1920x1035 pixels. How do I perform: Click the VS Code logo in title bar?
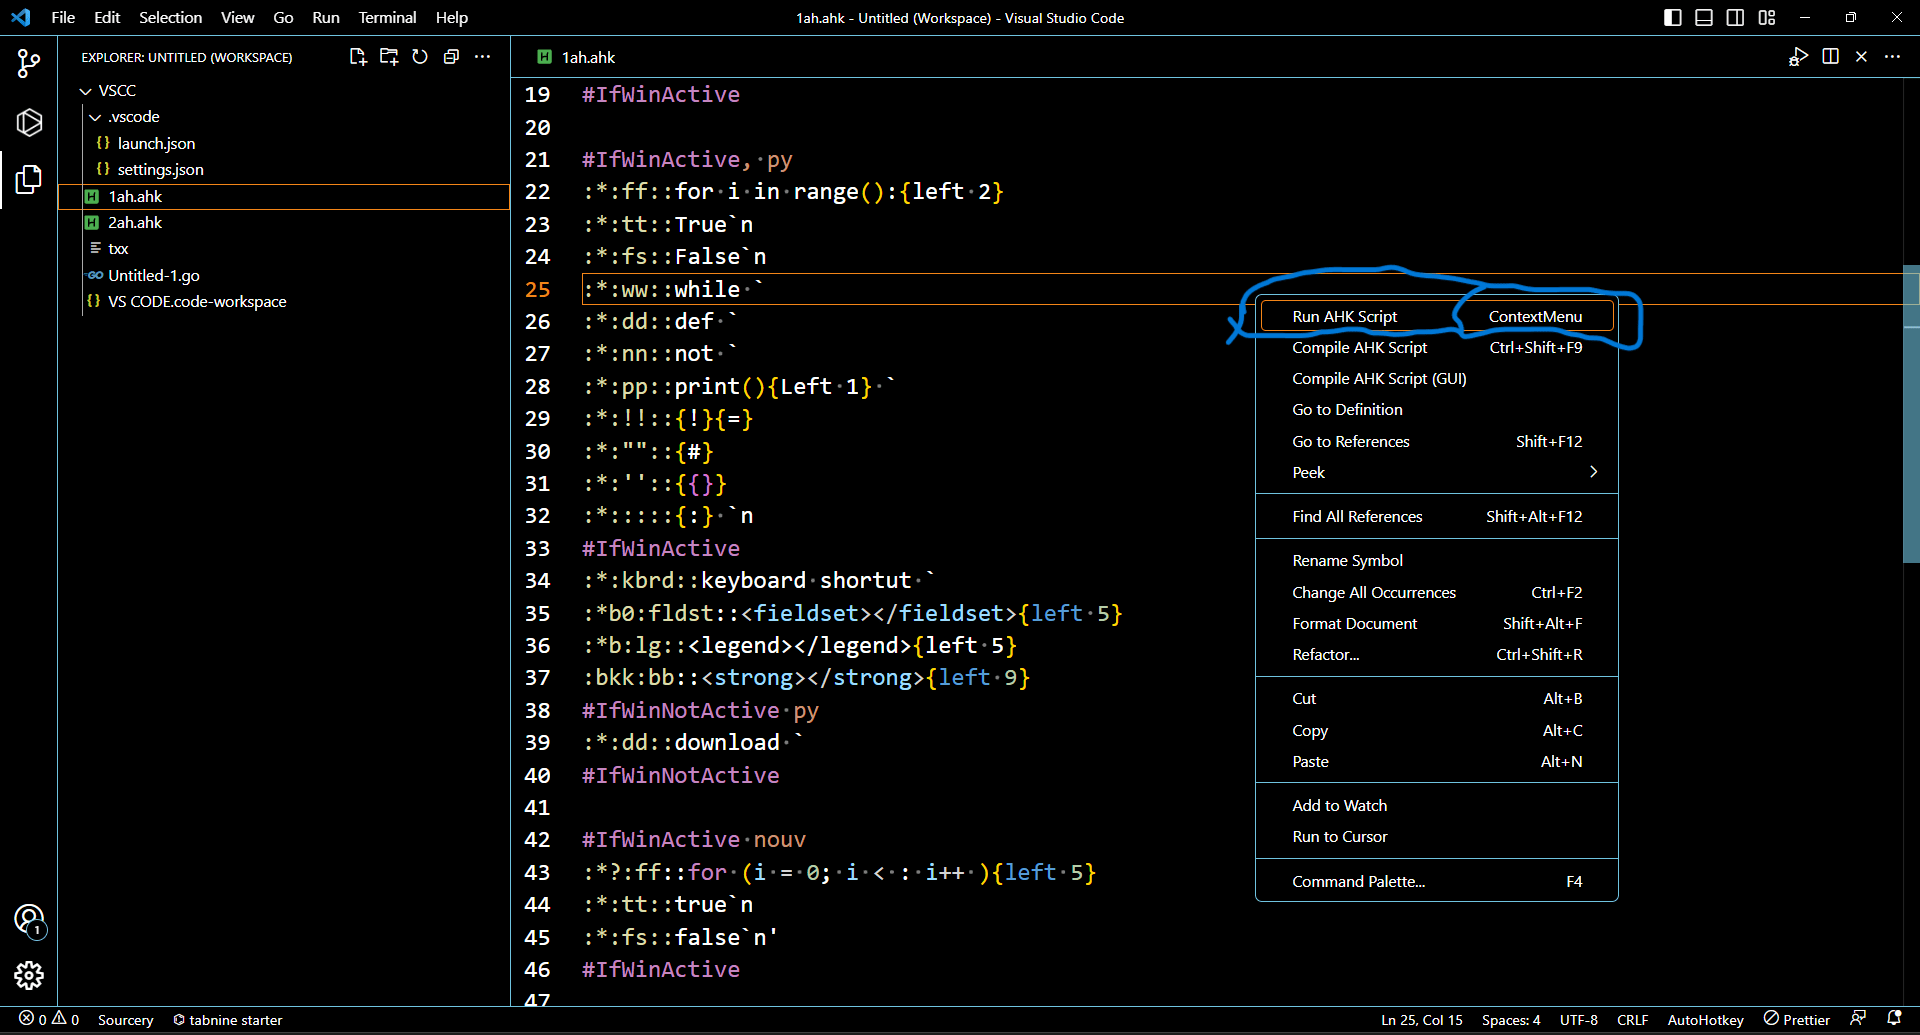21,17
